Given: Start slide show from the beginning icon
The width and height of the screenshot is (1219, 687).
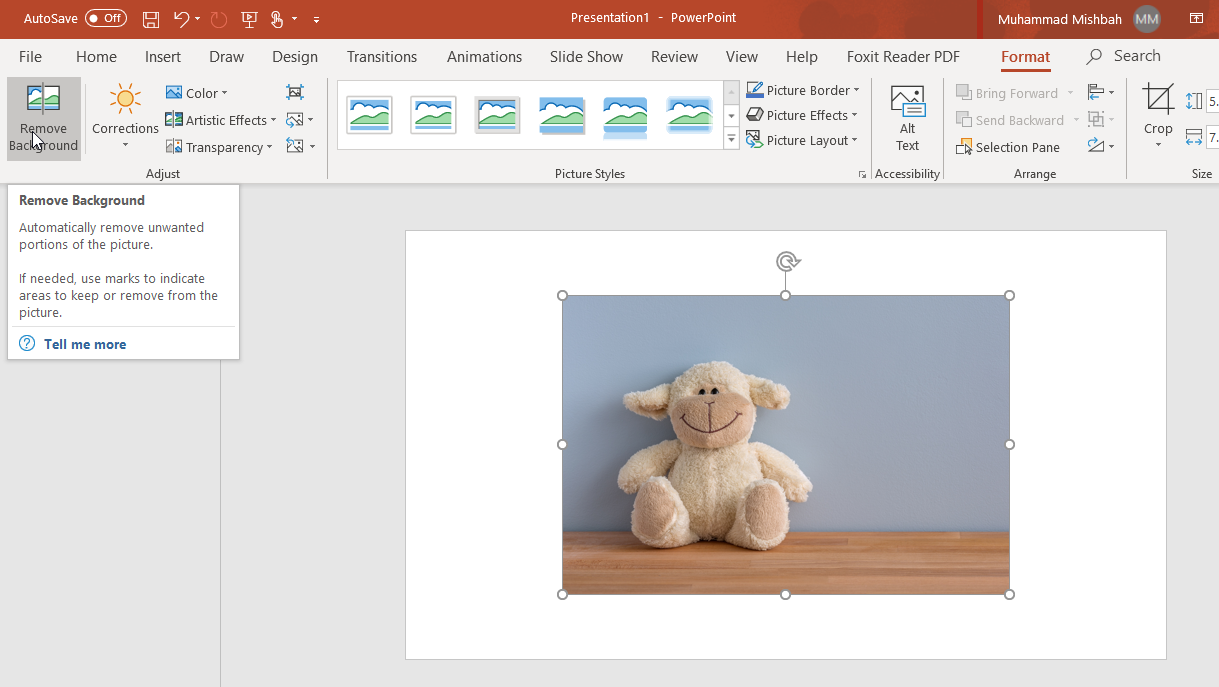Looking at the screenshot, I should (x=249, y=18).
